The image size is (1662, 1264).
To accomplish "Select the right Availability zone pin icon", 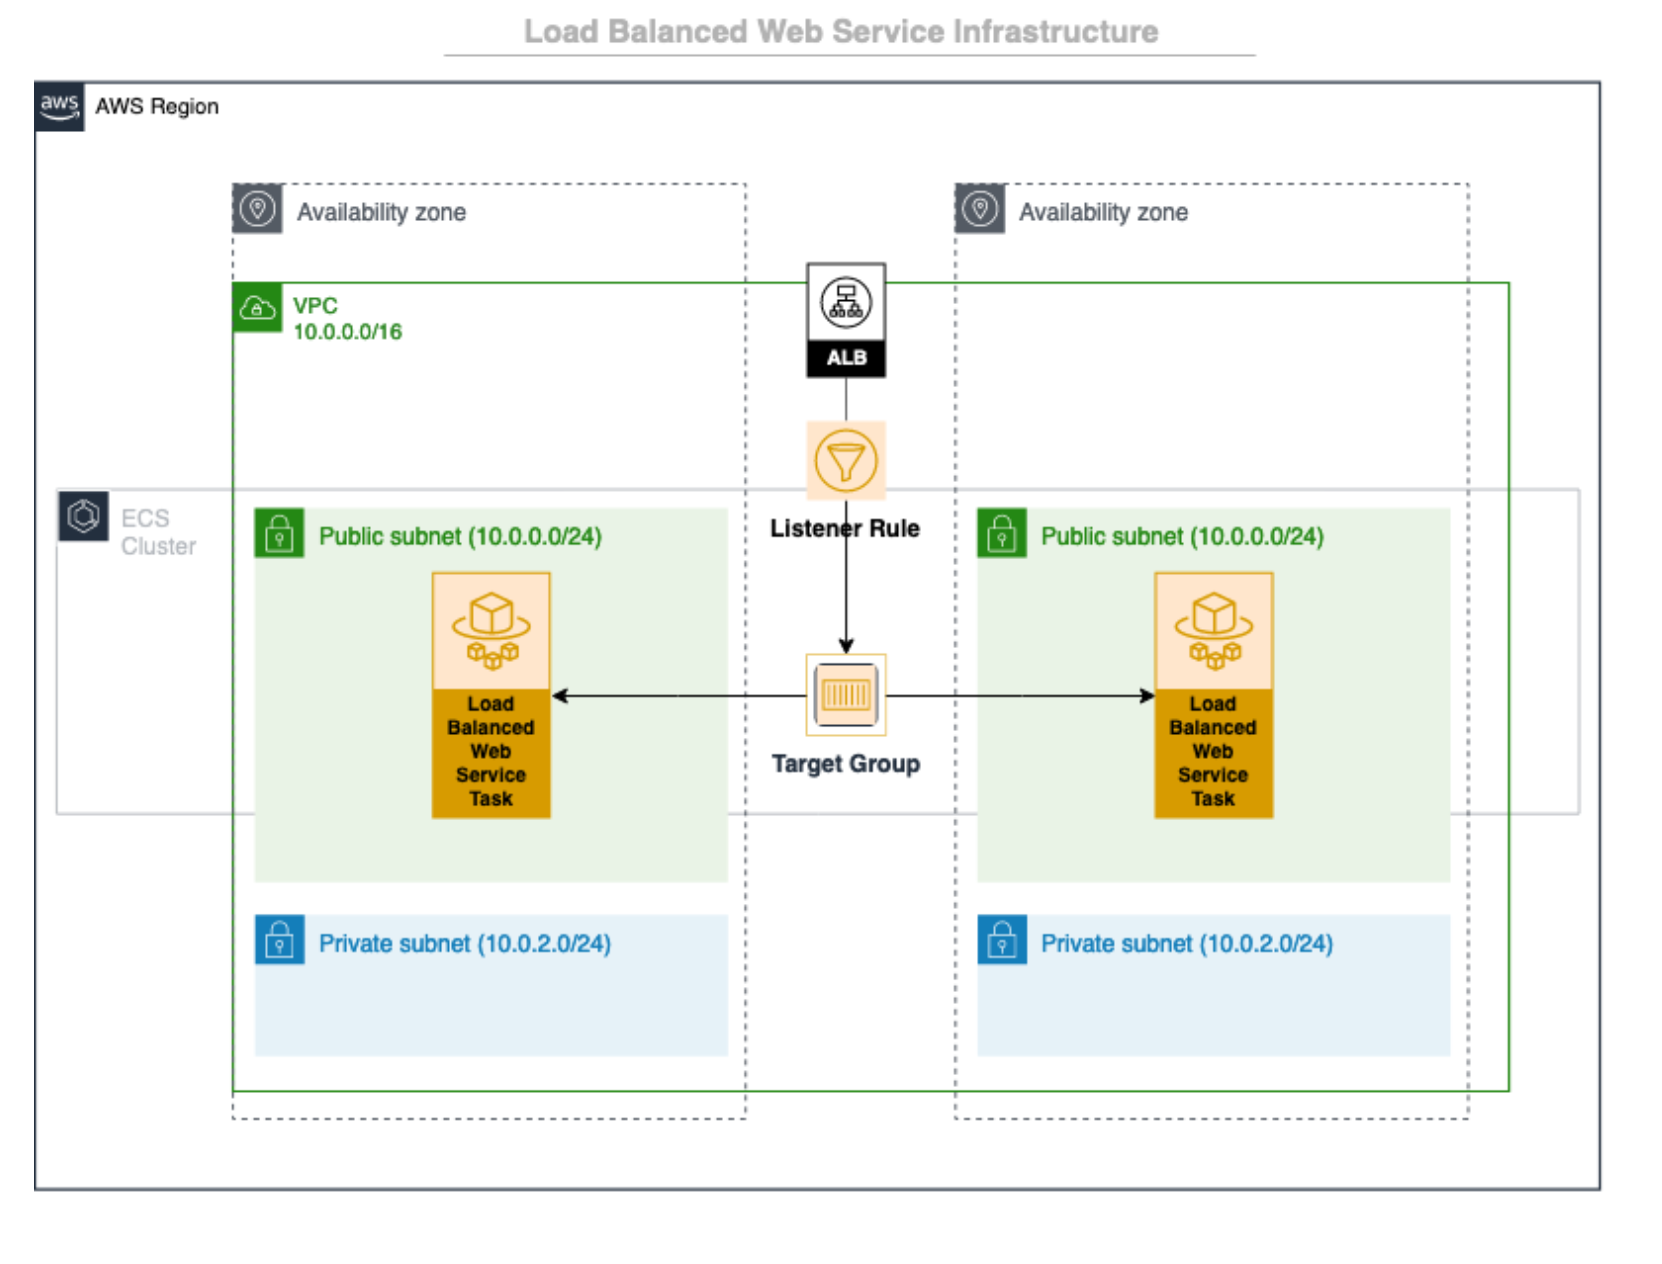I will (x=980, y=209).
